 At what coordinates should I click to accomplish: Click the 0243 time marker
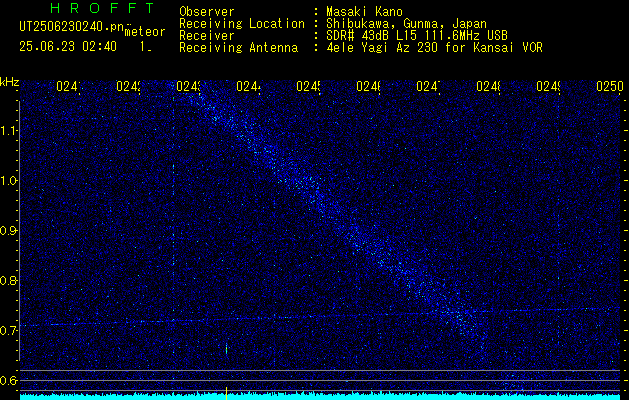click(x=189, y=86)
